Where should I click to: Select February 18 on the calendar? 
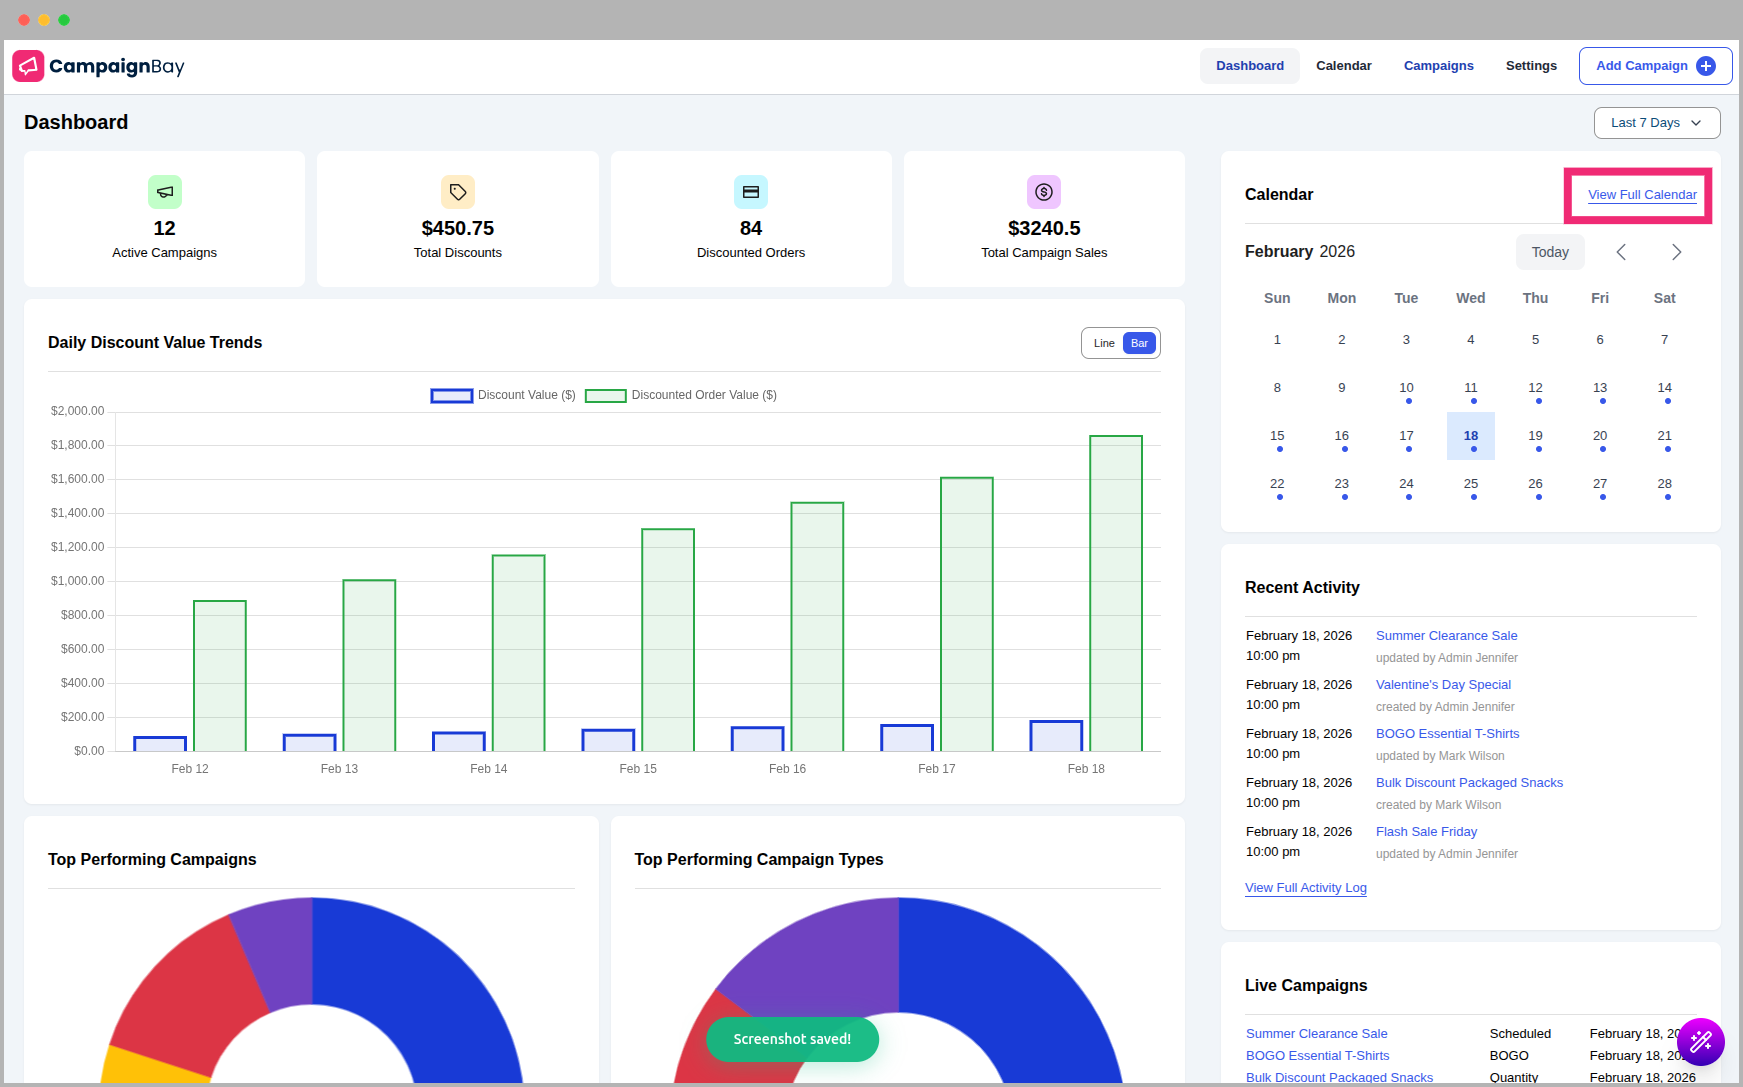tap(1470, 436)
